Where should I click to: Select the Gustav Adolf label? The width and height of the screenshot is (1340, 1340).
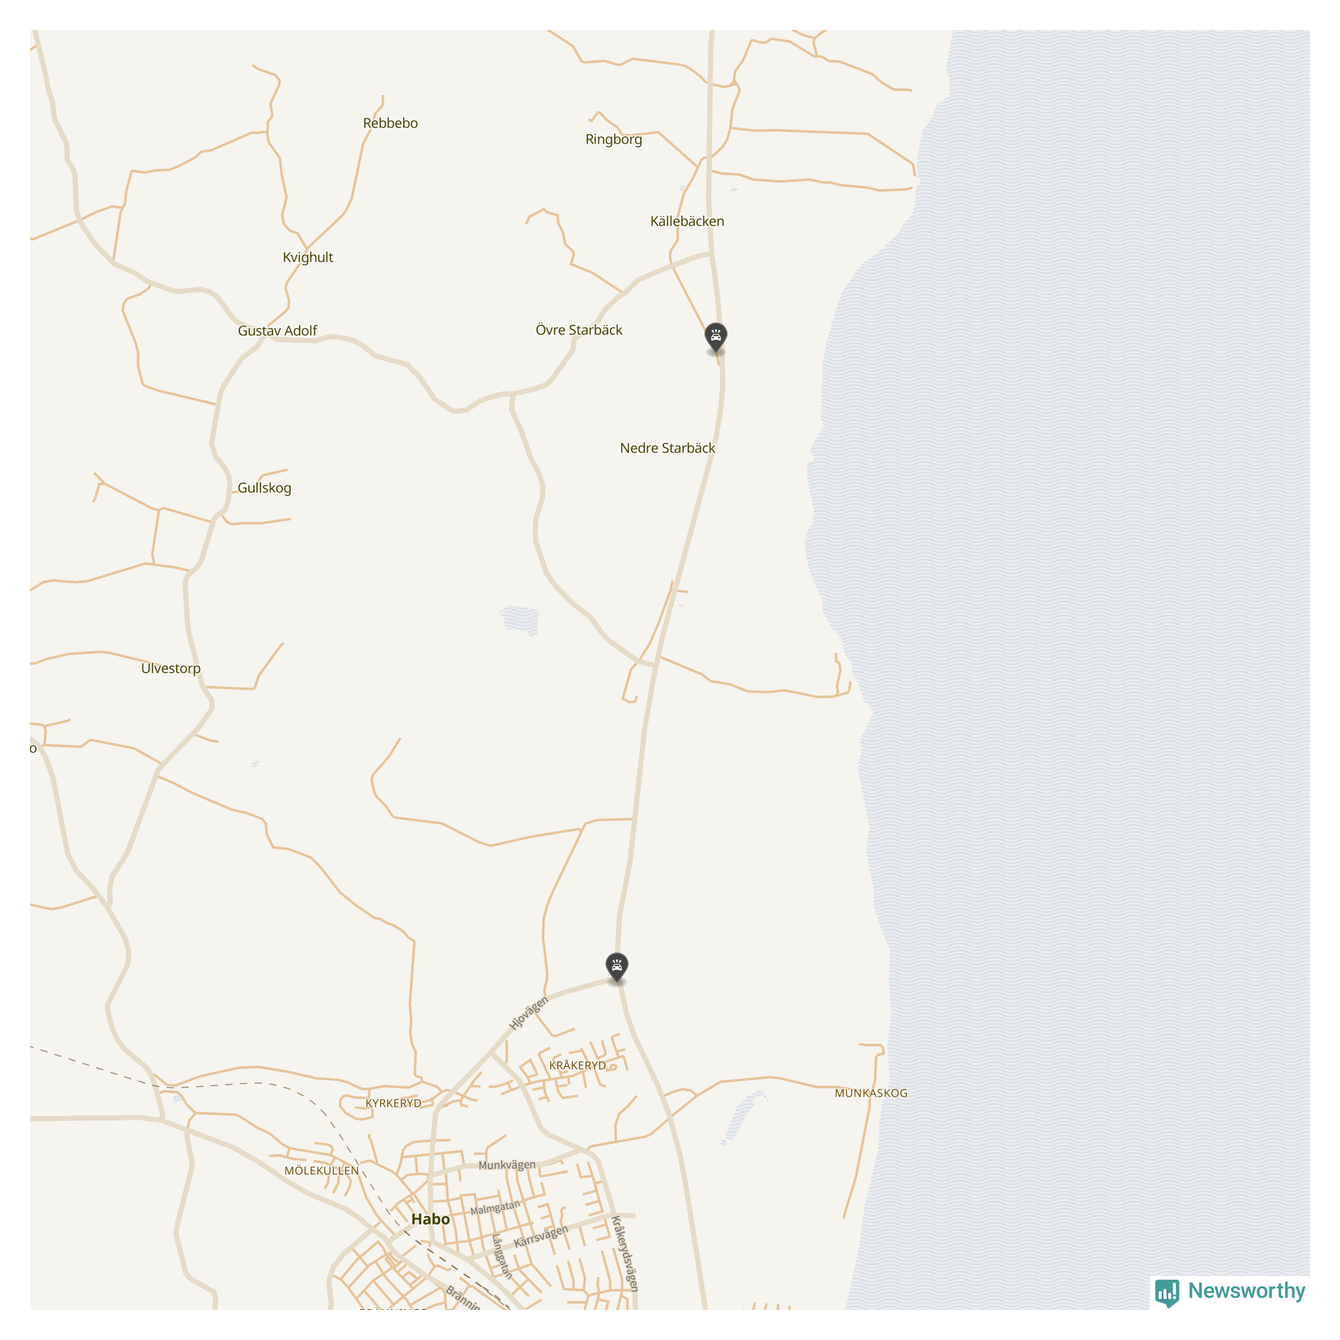tap(277, 331)
